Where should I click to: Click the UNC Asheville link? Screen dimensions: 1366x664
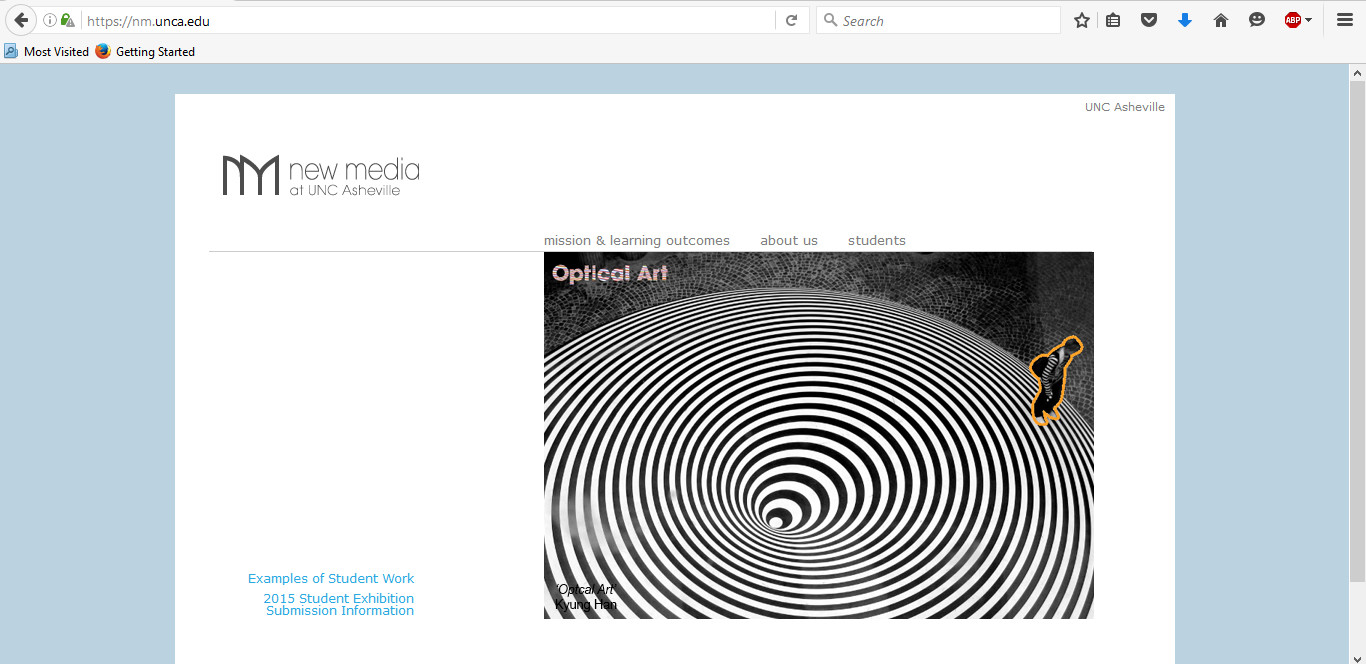(1124, 107)
